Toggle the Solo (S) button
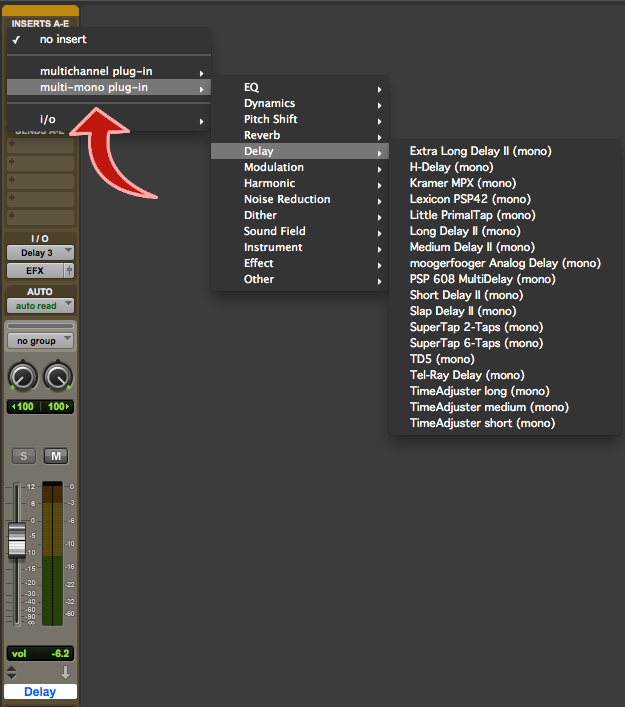 (22, 456)
